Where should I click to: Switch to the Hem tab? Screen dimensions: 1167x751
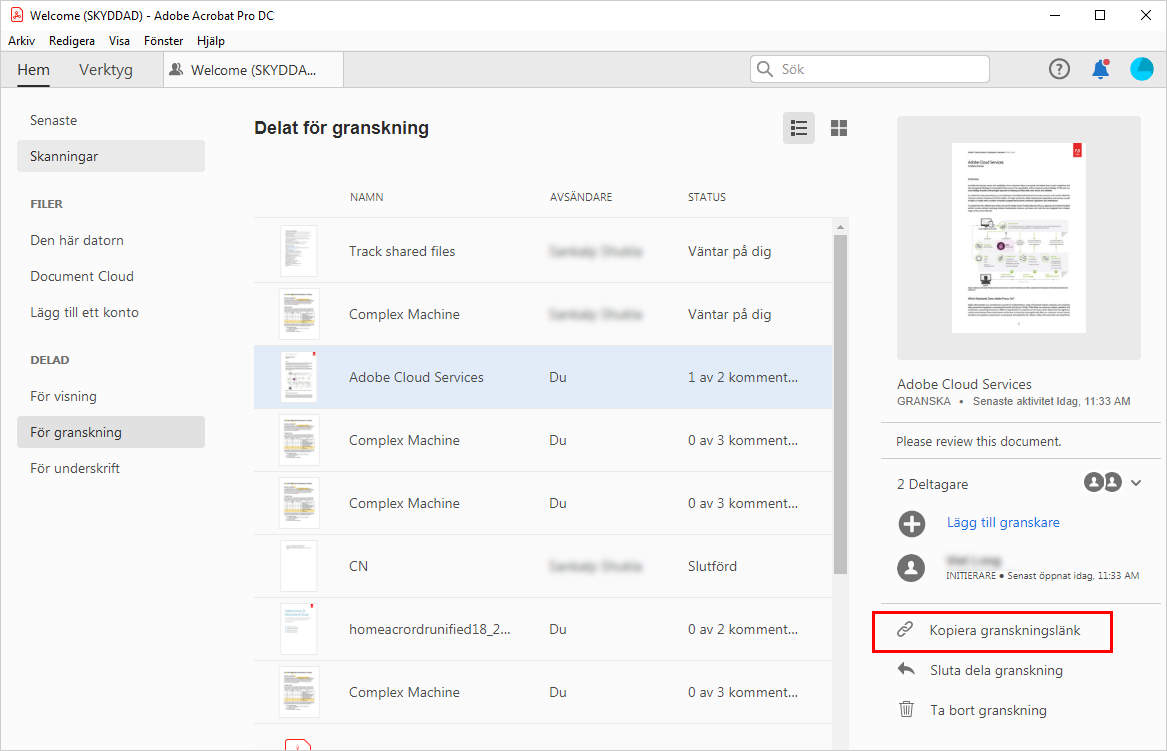[33, 70]
